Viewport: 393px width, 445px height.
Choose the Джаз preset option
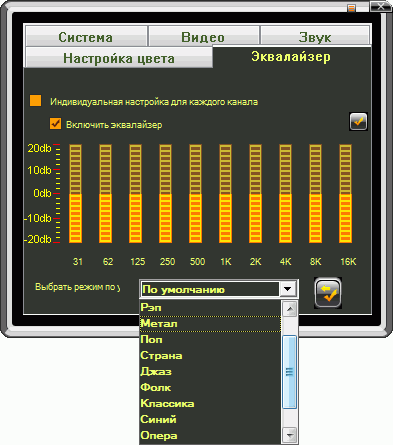coord(210,372)
